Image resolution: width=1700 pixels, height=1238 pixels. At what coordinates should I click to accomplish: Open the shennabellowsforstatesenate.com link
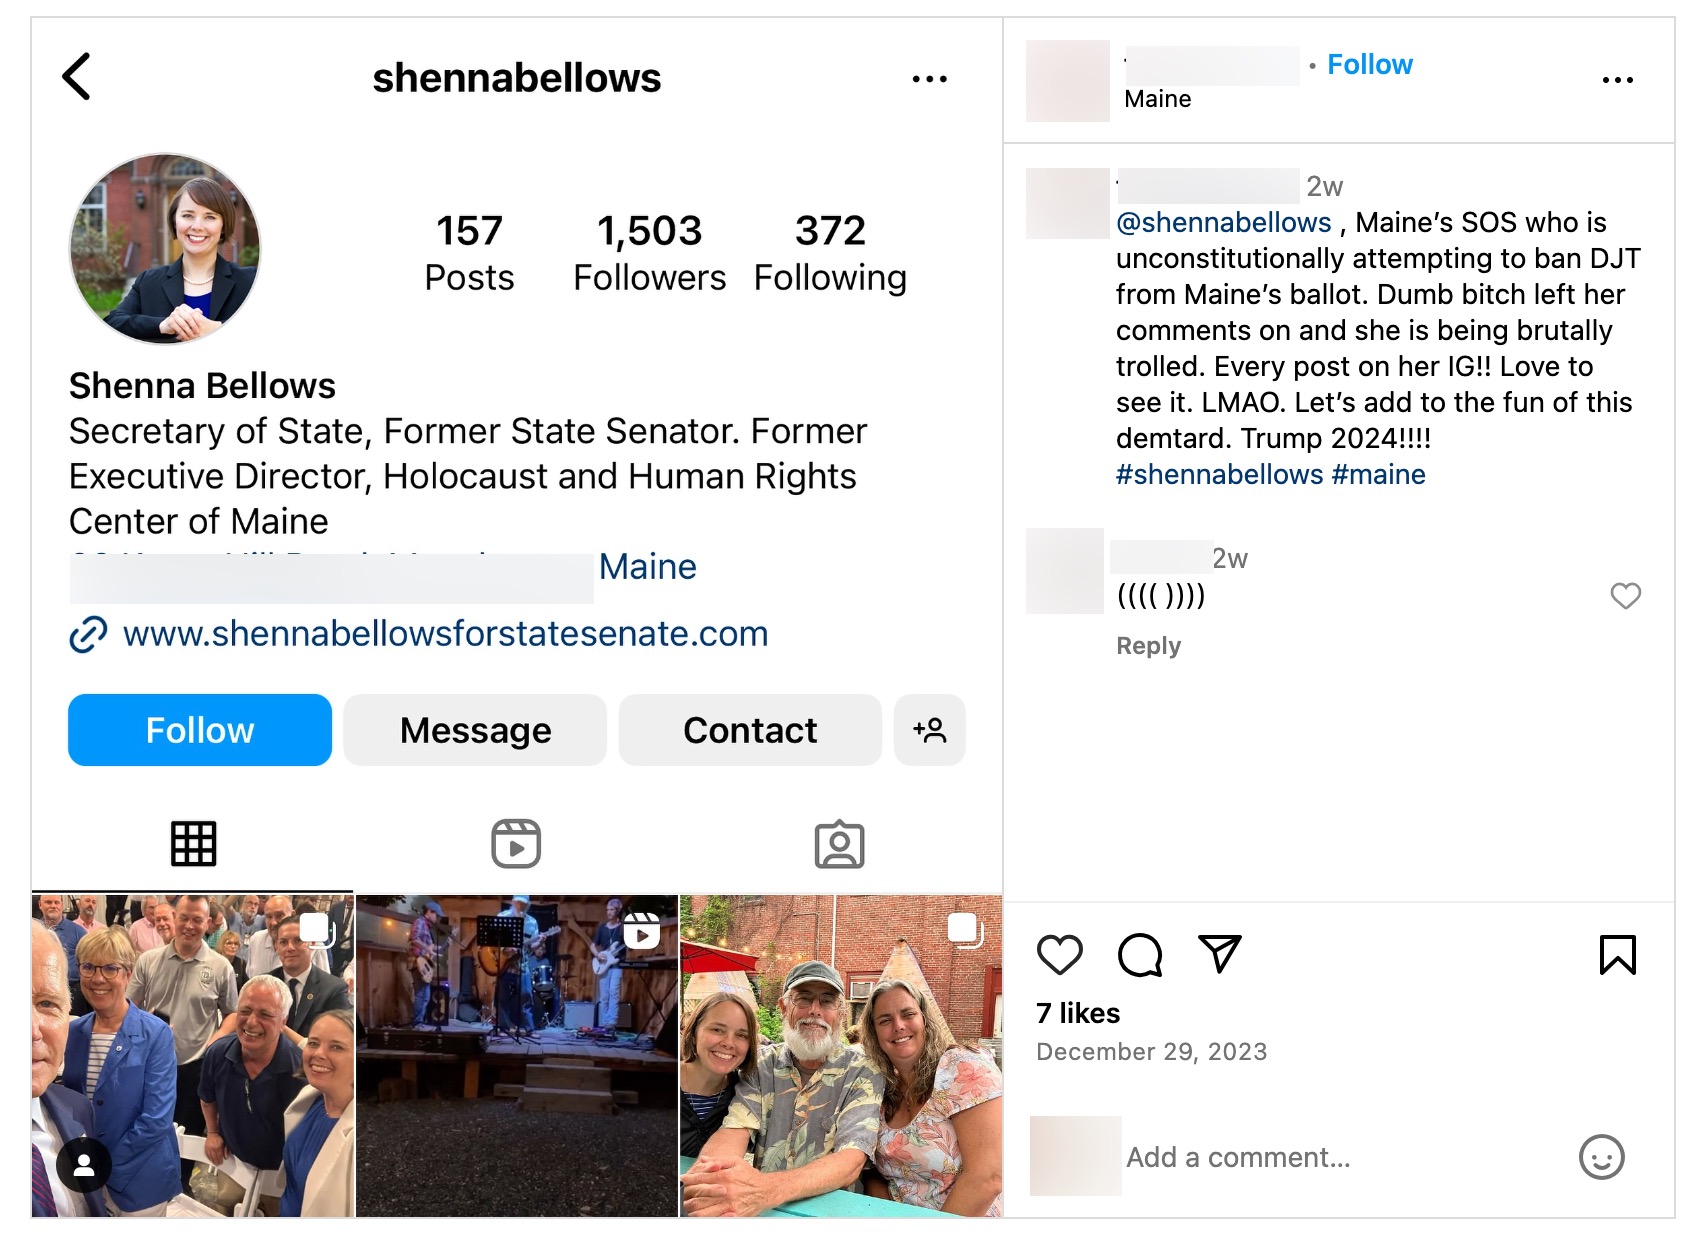click(x=445, y=634)
